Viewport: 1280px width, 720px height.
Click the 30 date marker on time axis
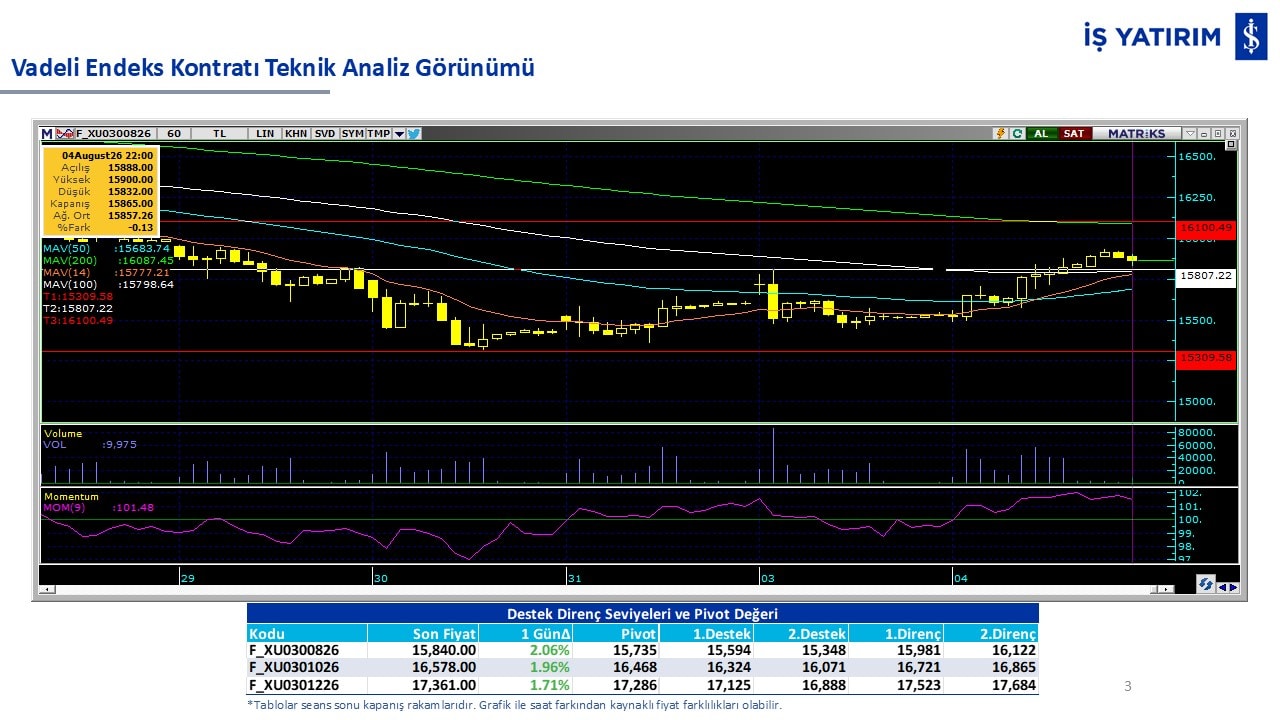[380, 578]
